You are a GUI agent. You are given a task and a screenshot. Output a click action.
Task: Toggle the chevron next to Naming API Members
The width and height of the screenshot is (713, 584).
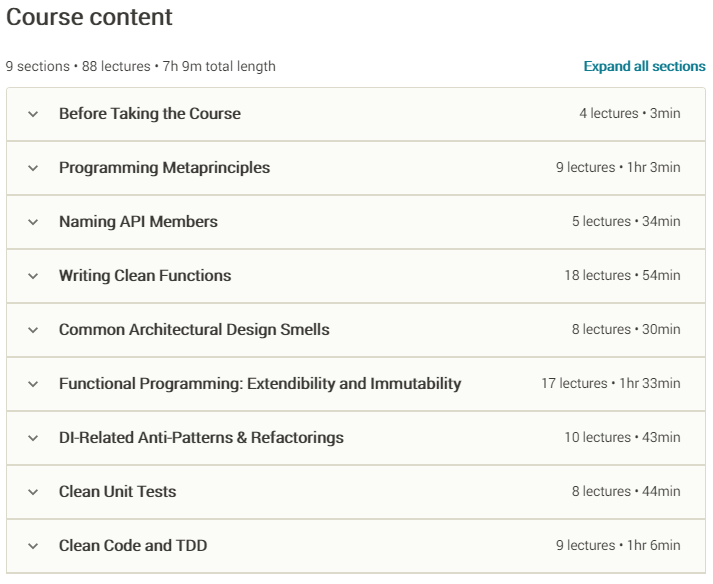click(x=33, y=222)
